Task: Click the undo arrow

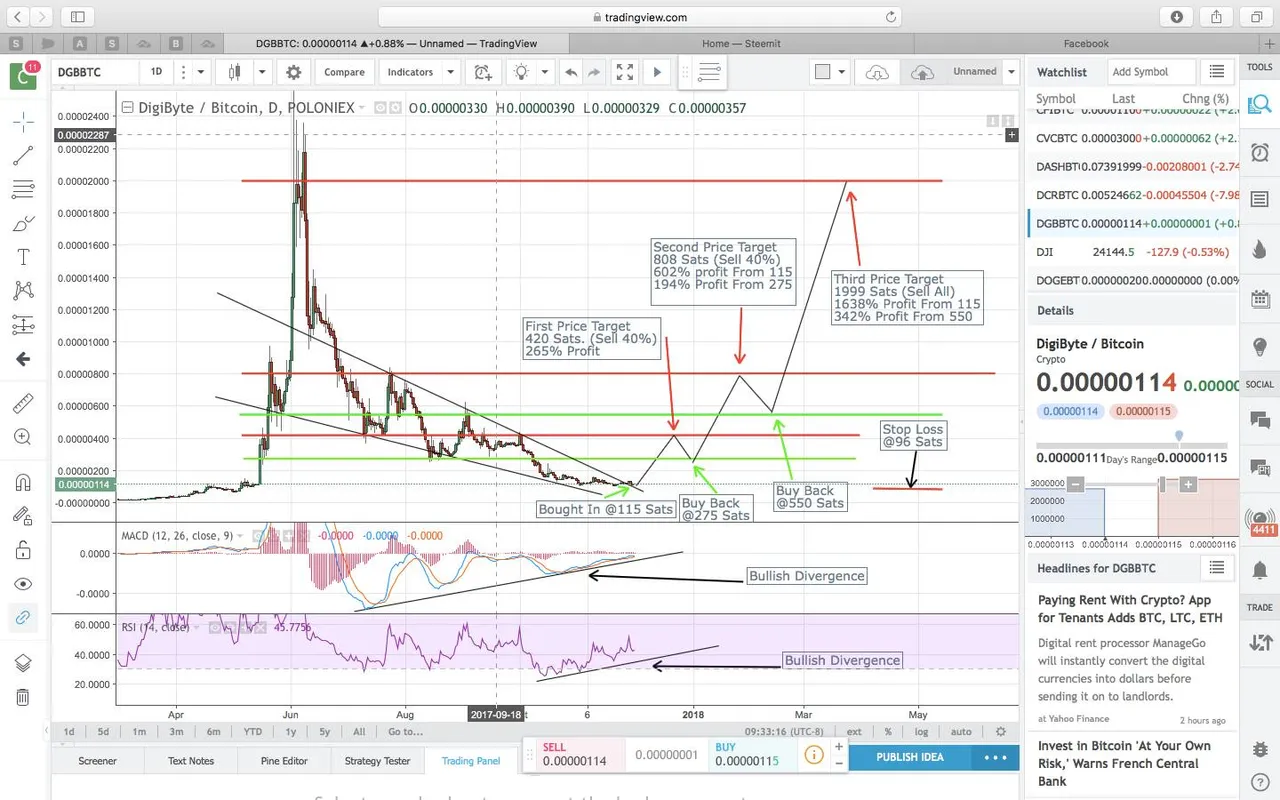Action: tap(571, 72)
